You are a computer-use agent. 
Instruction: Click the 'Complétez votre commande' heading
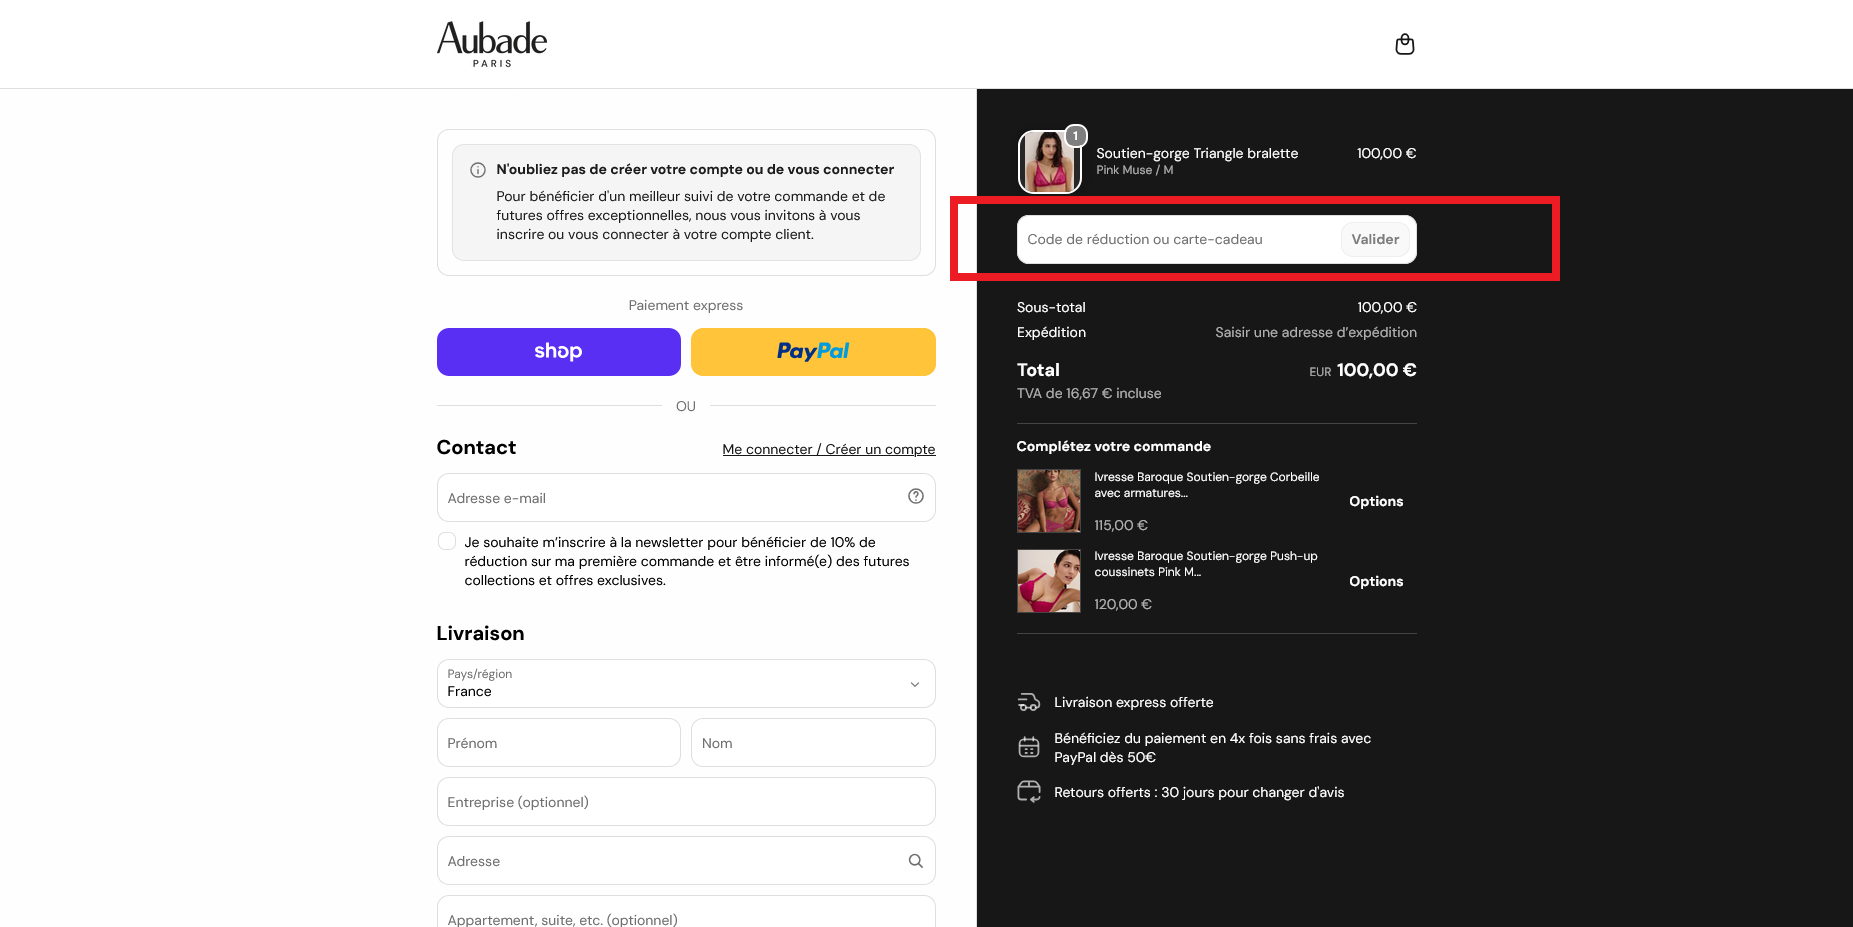(x=1114, y=446)
